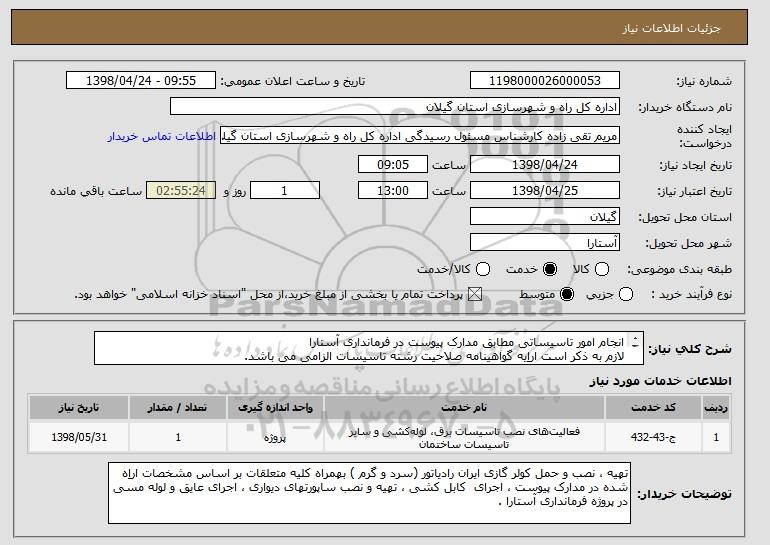Click the buyer organization name field

[x=395, y=107]
